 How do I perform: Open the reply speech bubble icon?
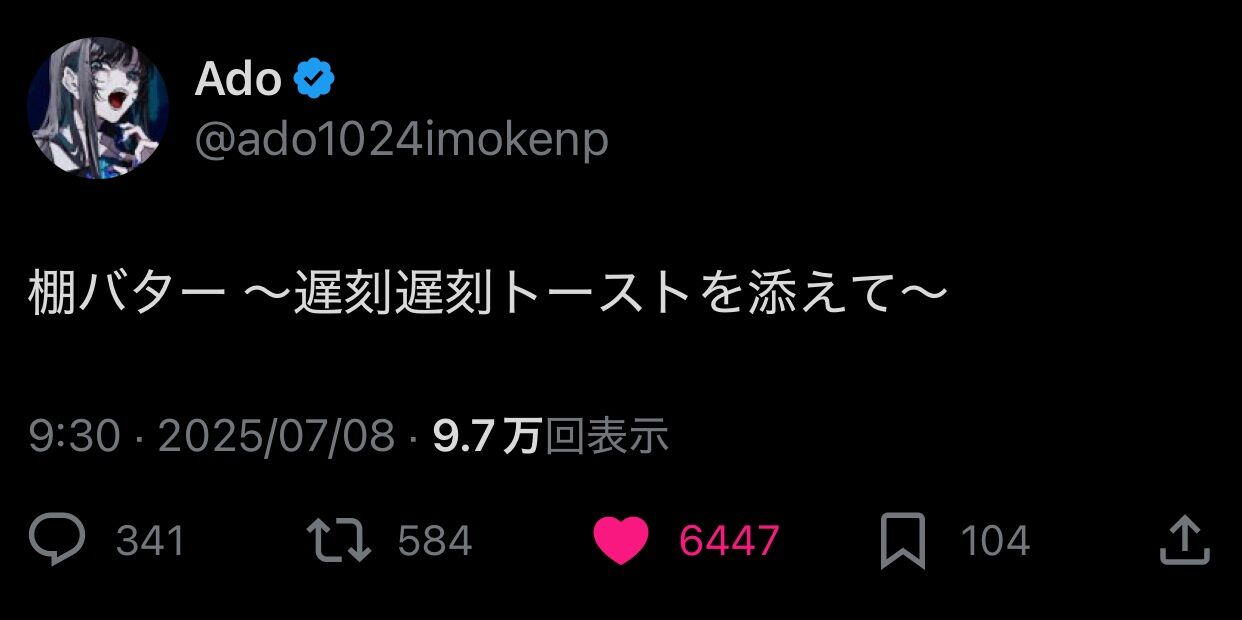coord(57,541)
